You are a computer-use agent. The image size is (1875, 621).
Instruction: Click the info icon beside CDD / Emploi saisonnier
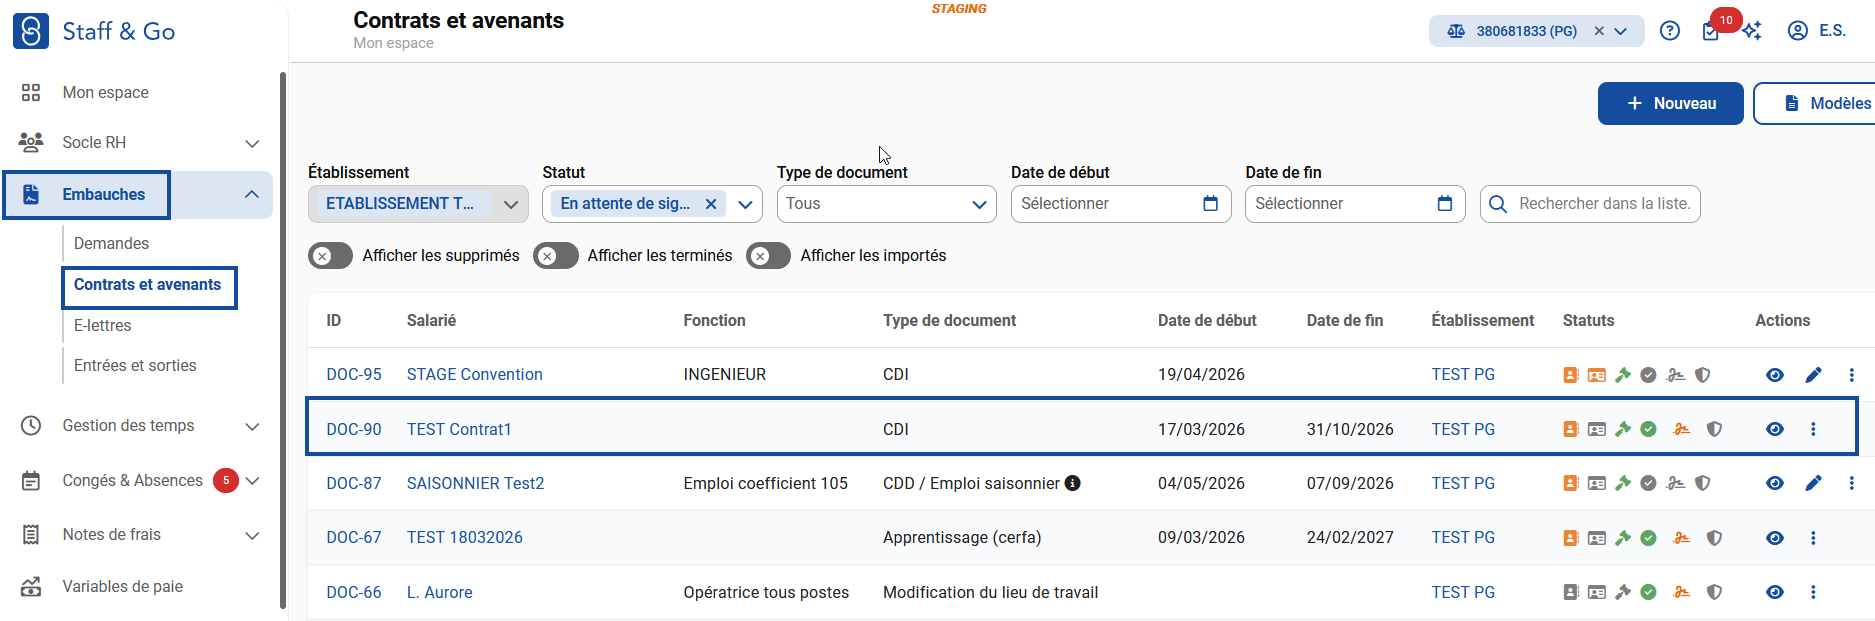[1072, 483]
